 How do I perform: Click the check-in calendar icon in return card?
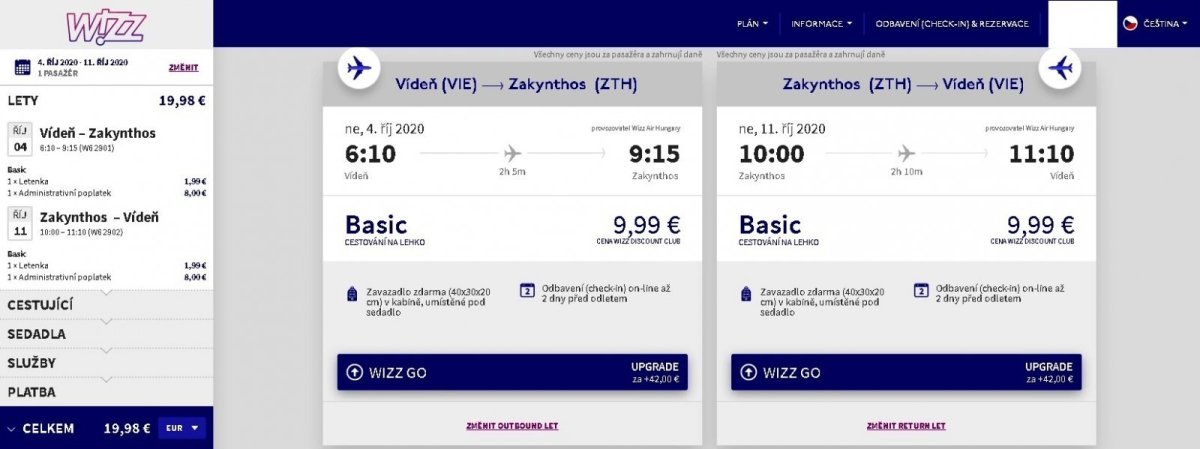[x=921, y=291]
